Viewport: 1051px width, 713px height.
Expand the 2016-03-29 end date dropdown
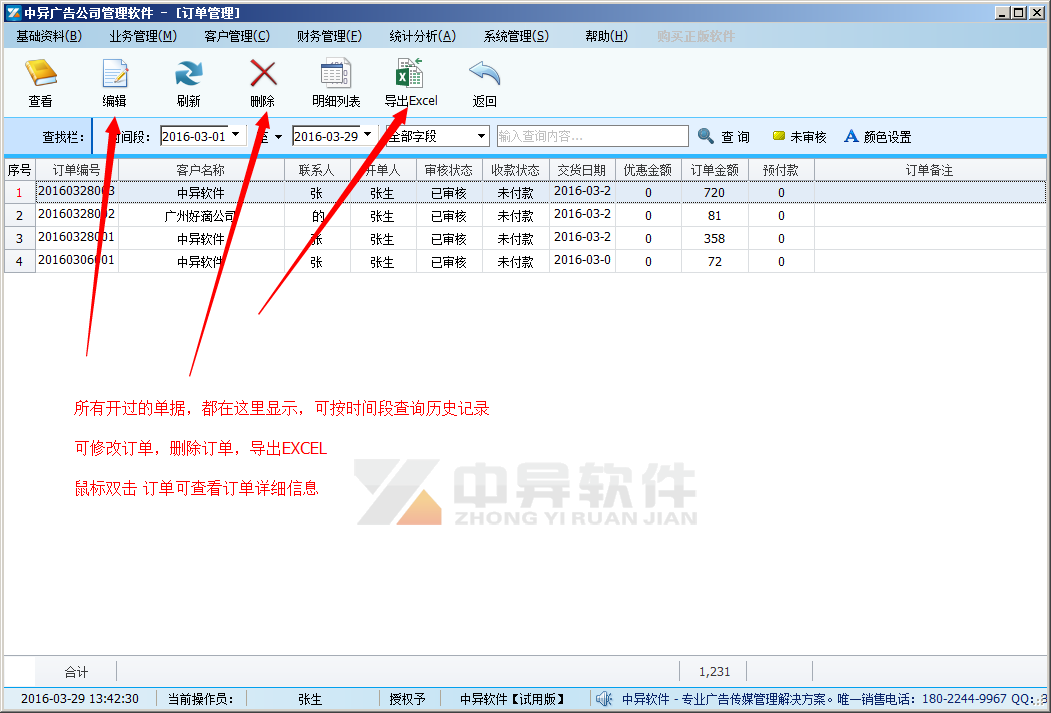(367, 135)
